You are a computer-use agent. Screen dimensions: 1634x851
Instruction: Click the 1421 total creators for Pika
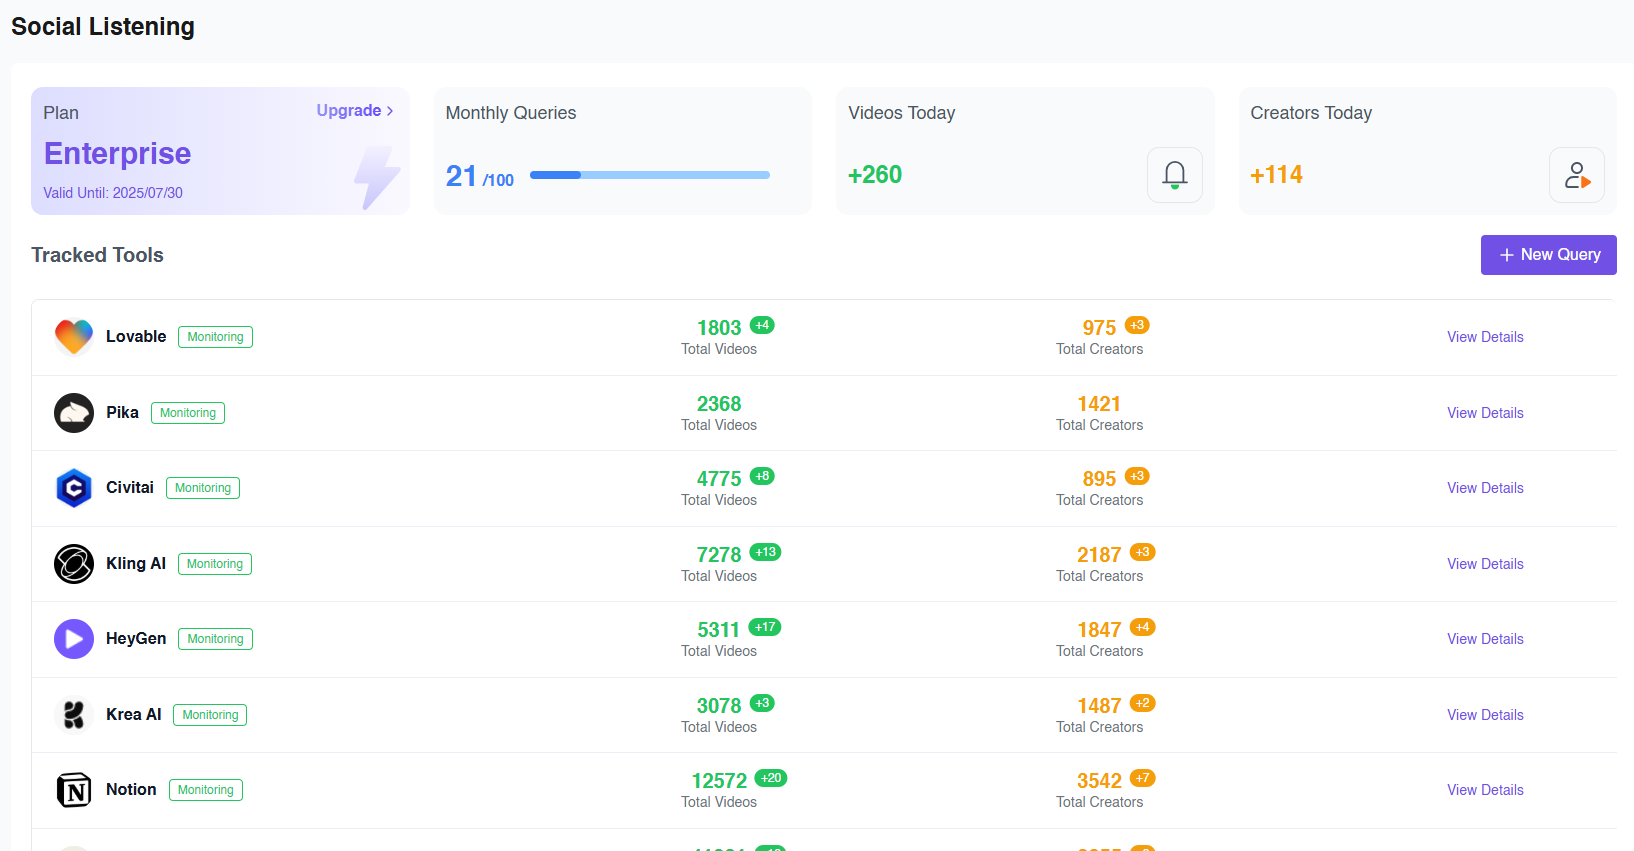[1099, 404]
